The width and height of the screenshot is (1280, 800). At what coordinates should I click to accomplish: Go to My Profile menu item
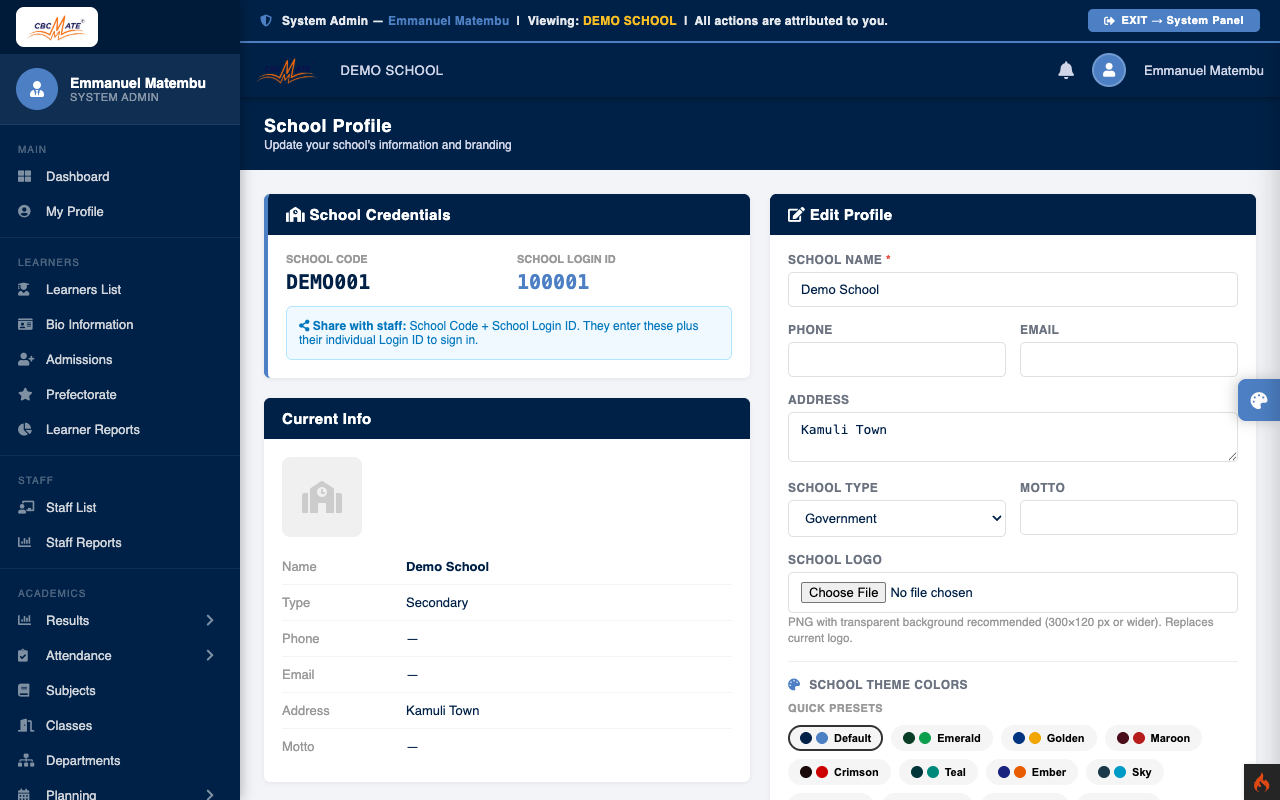tap(120, 211)
